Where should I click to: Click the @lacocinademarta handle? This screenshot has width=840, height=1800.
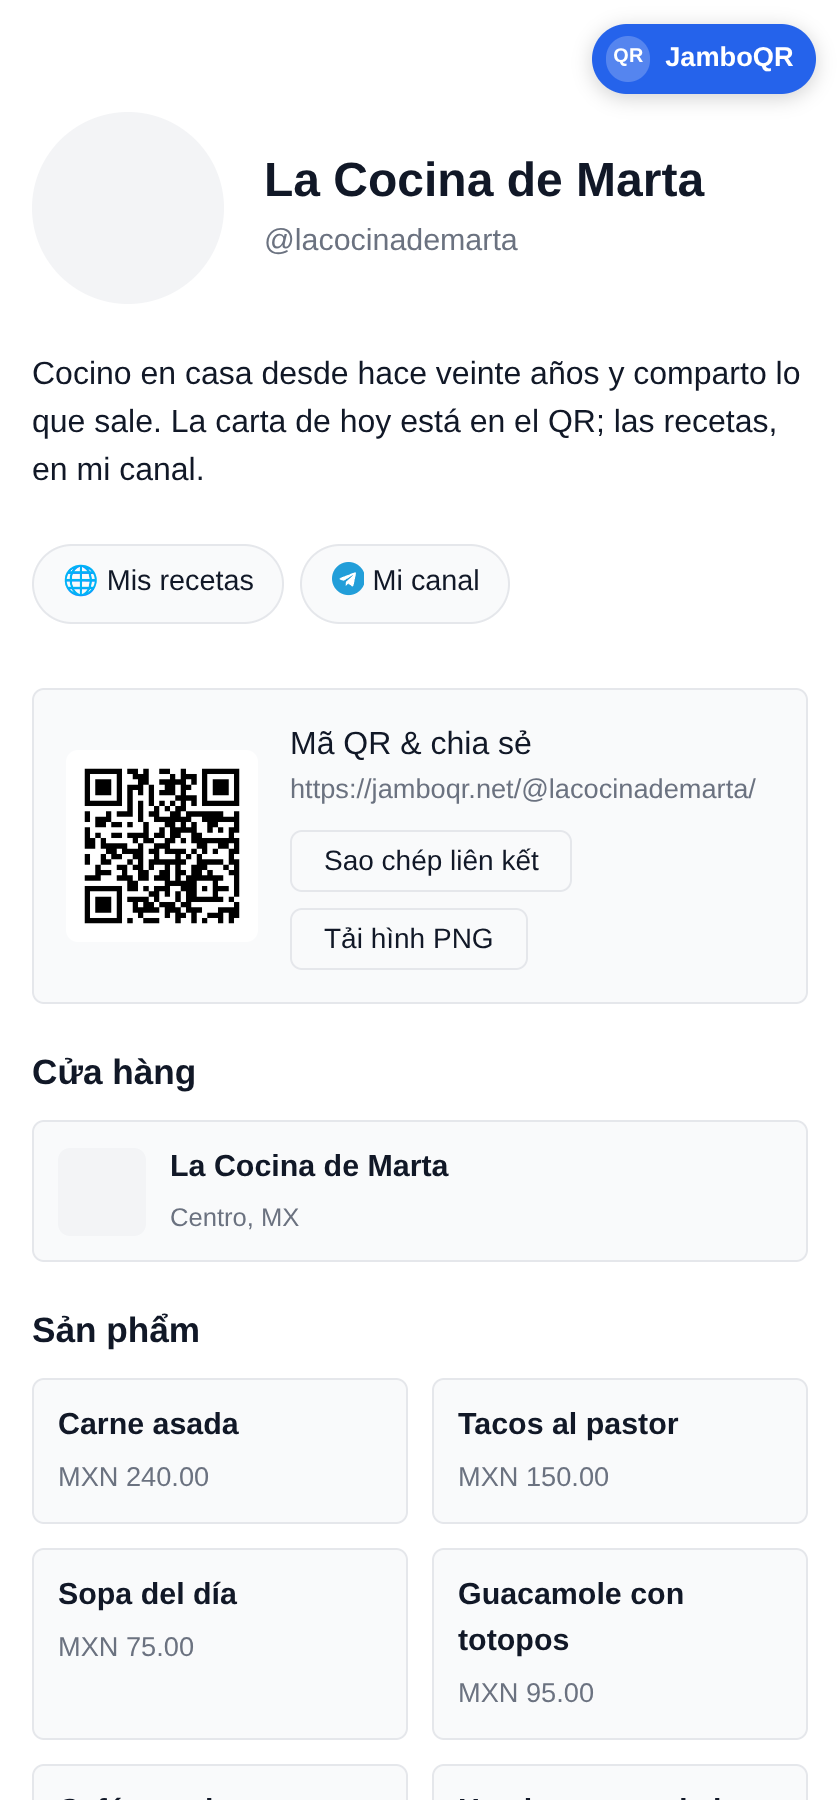(x=391, y=240)
